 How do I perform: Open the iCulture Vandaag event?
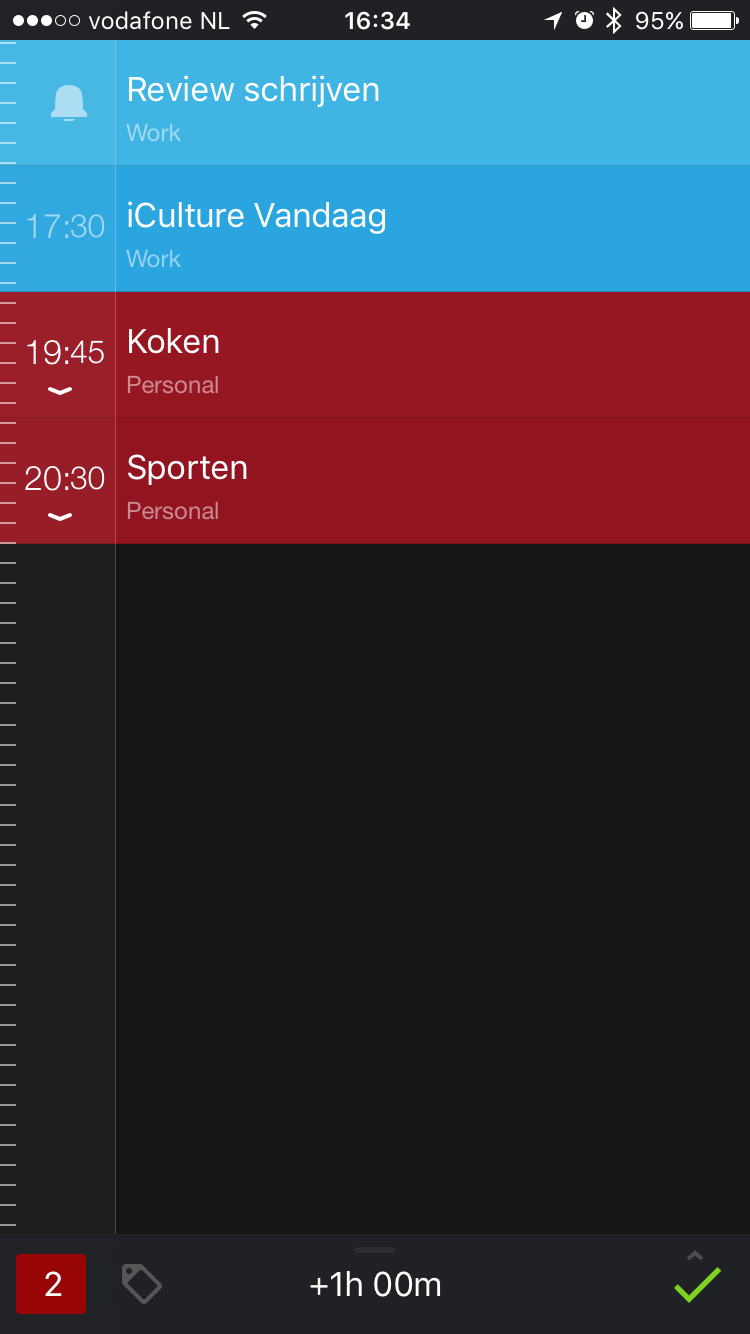432,229
